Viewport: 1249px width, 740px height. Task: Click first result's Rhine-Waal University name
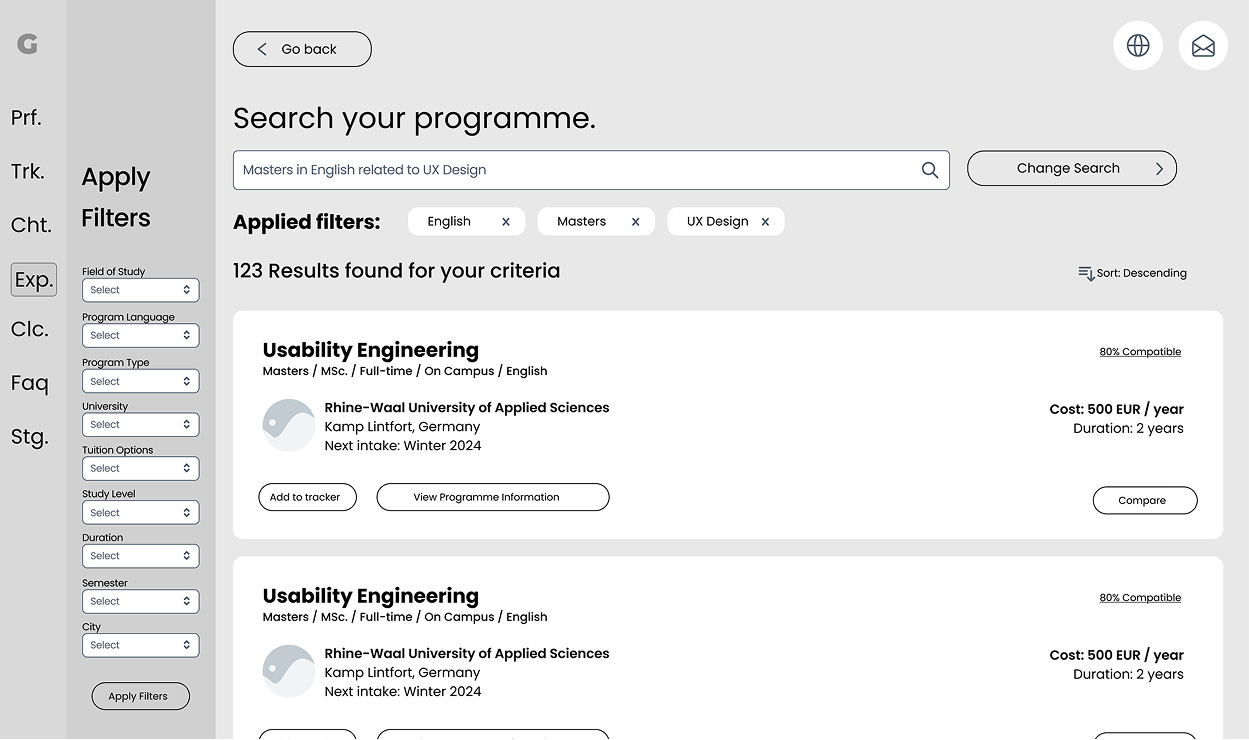tap(467, 408)
